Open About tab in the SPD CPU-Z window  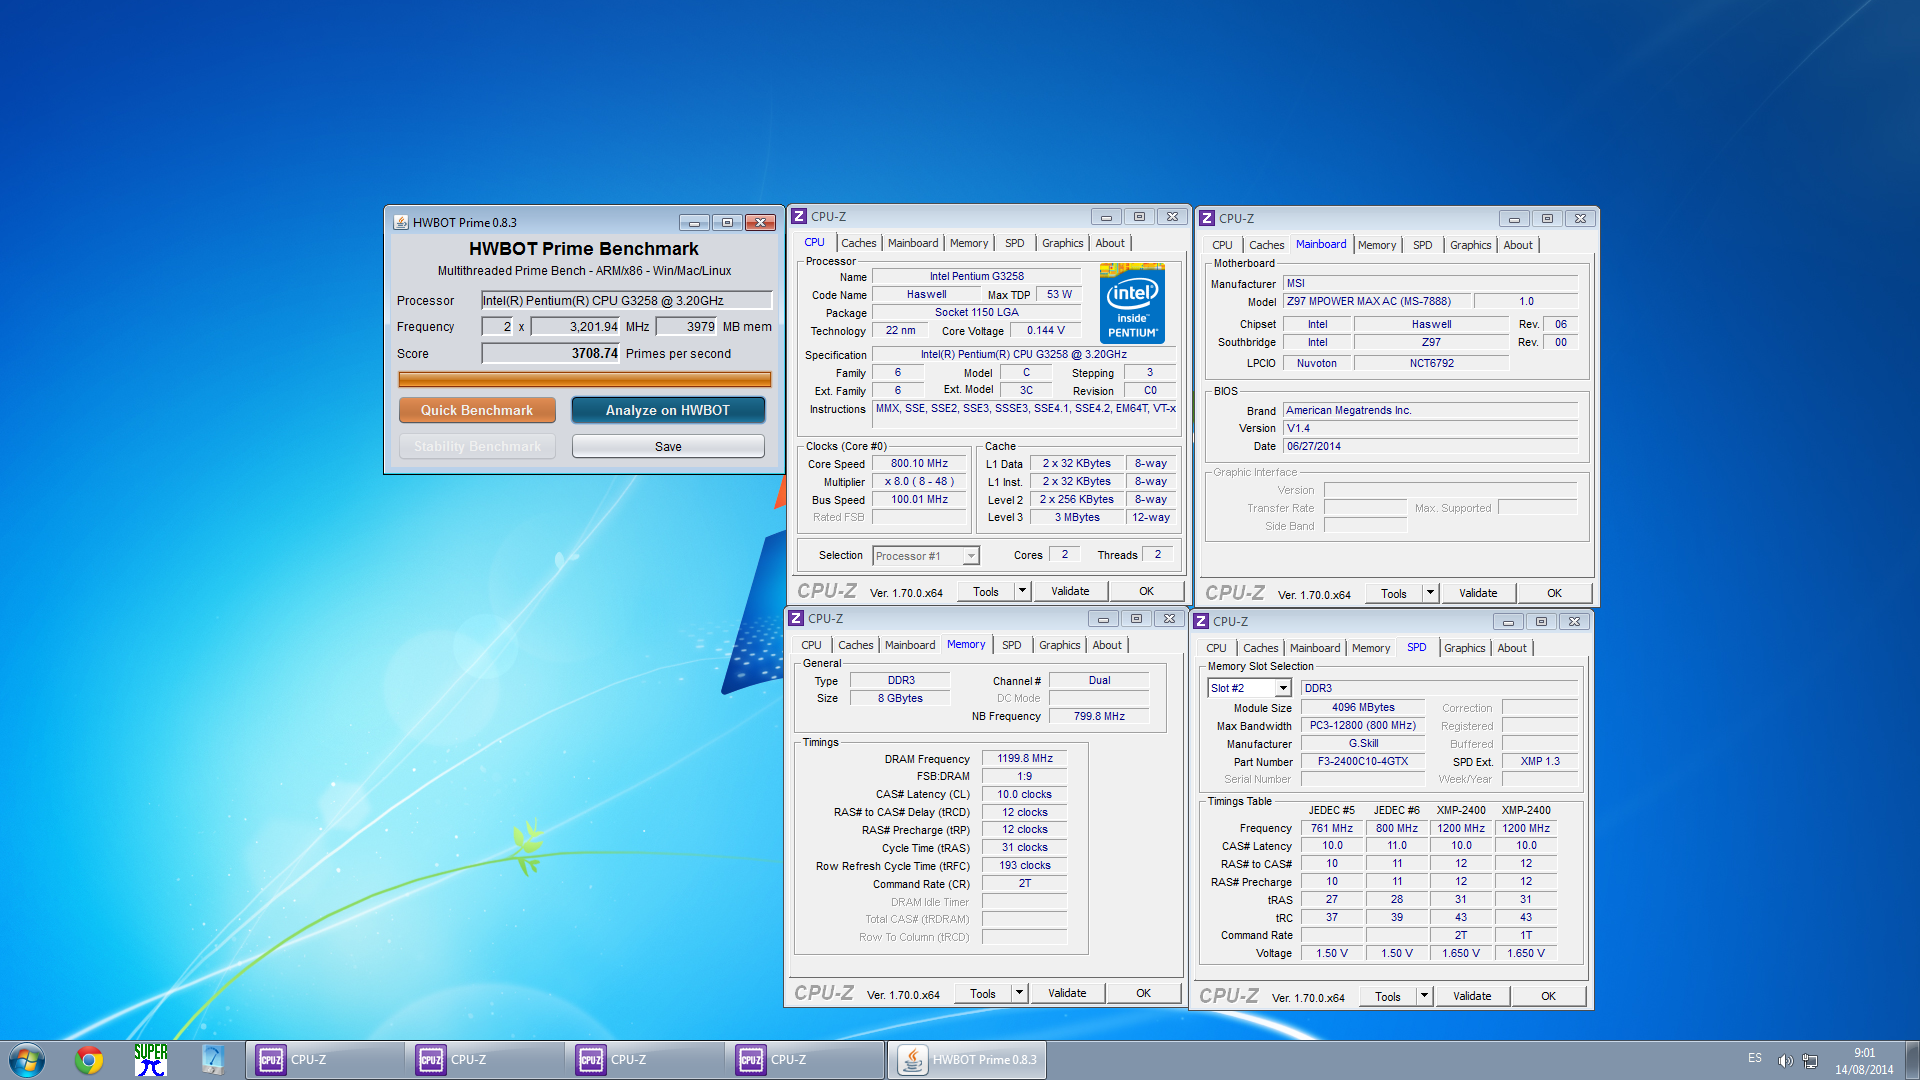(x=1511, y=648)
